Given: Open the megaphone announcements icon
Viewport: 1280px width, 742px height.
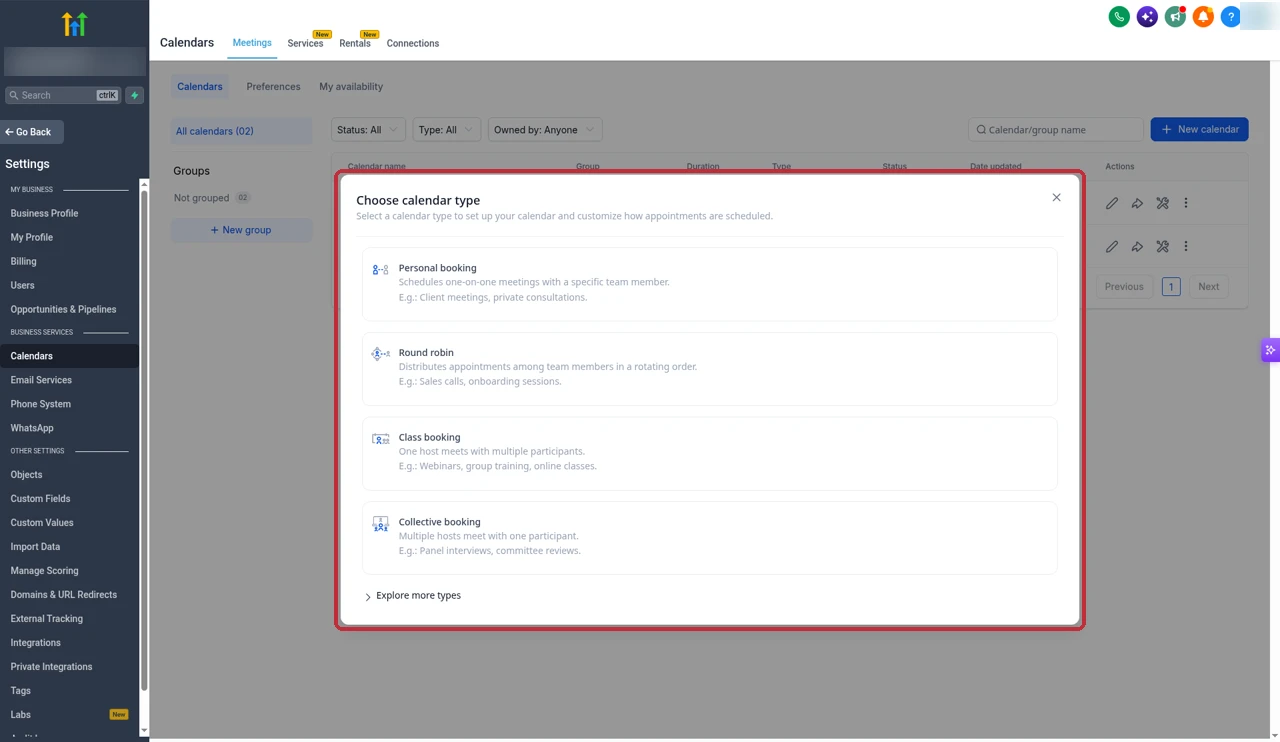Looking at the screenshot, I should click(x=1175, y=17).
